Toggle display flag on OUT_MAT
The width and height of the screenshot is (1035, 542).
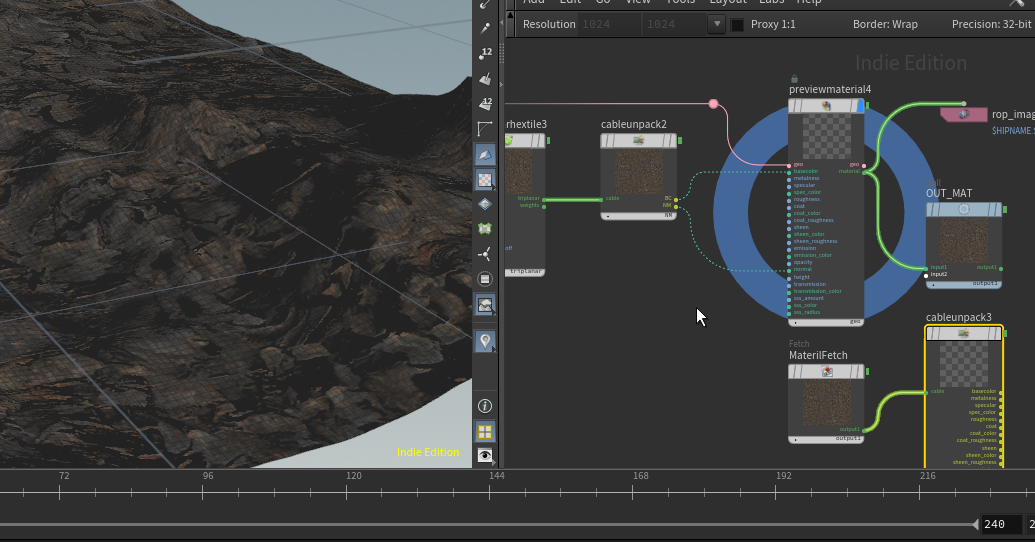(1005, 209)
